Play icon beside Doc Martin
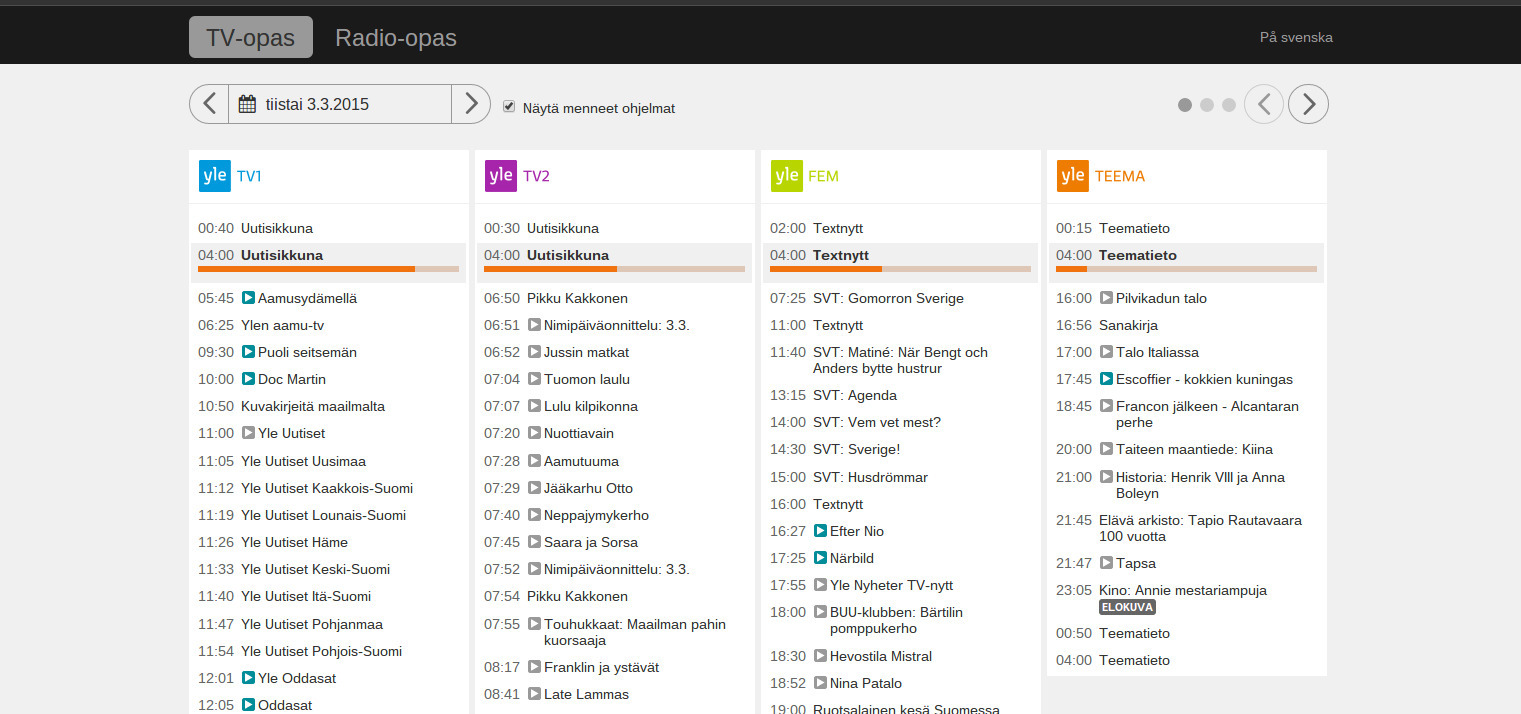 tap(248, 379)
